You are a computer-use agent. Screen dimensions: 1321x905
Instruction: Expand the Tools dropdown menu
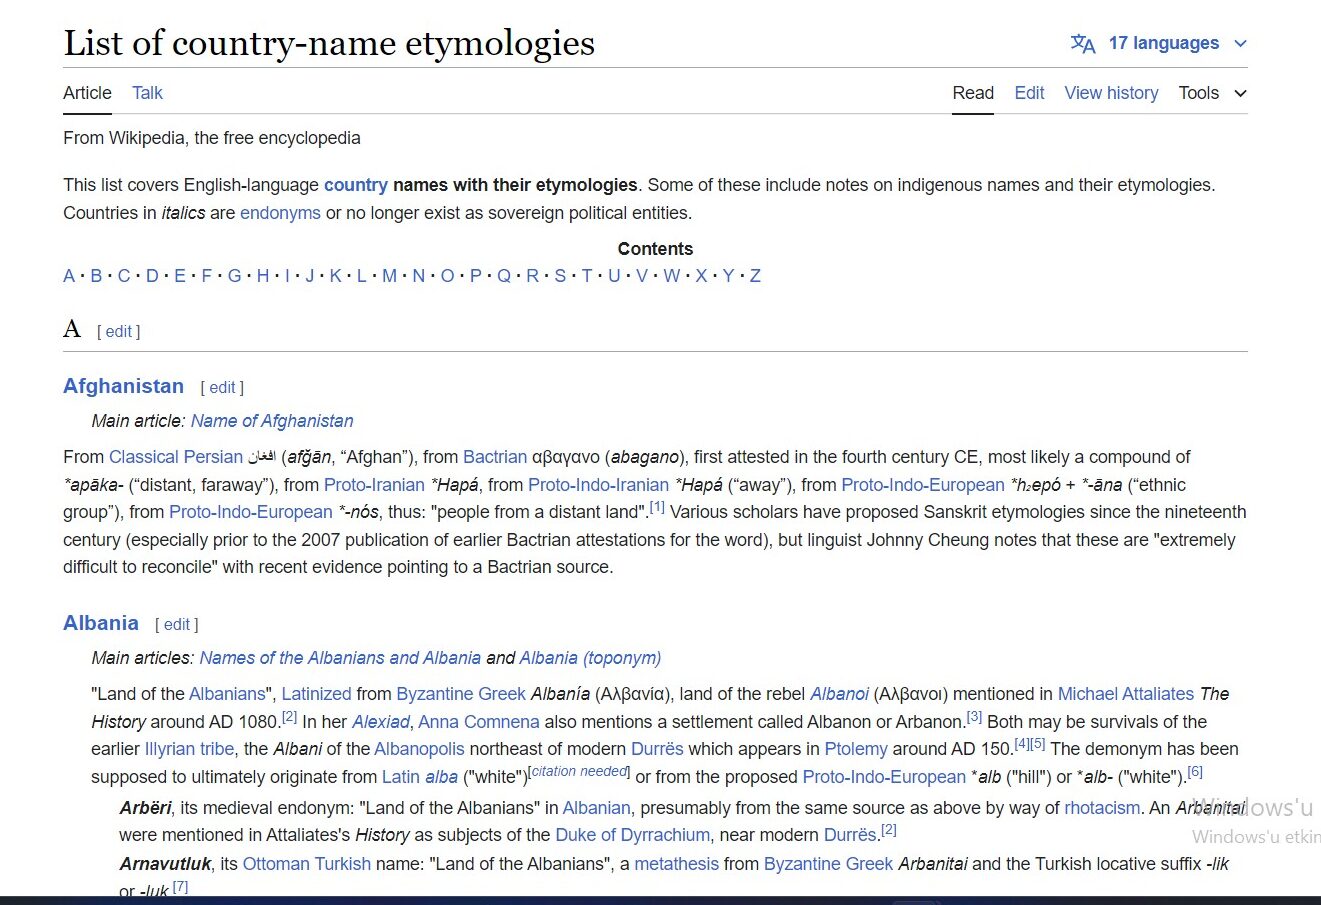[1212, 93]
